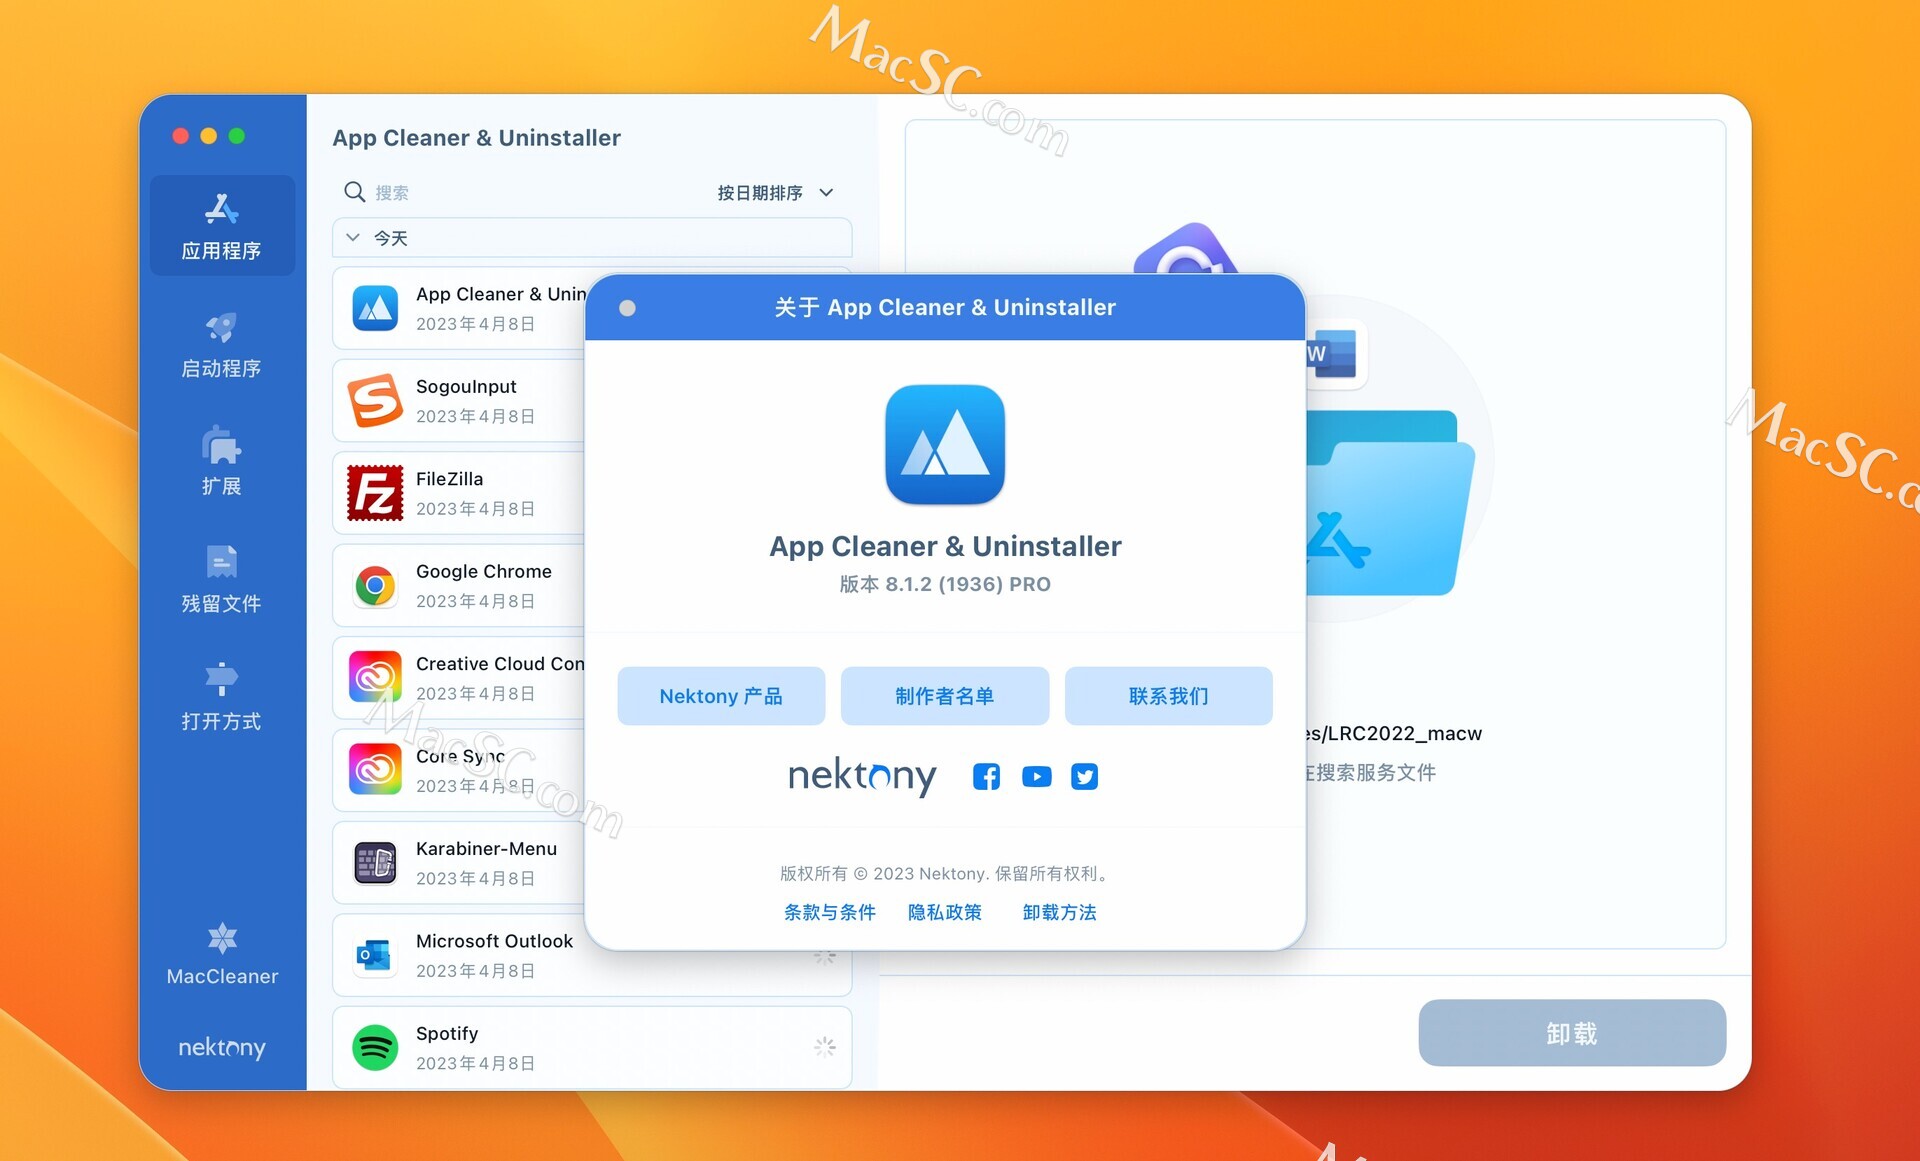The image size is (1920, 1161).
Task: Select the Spotify app icon
Action: (375, 1048)
